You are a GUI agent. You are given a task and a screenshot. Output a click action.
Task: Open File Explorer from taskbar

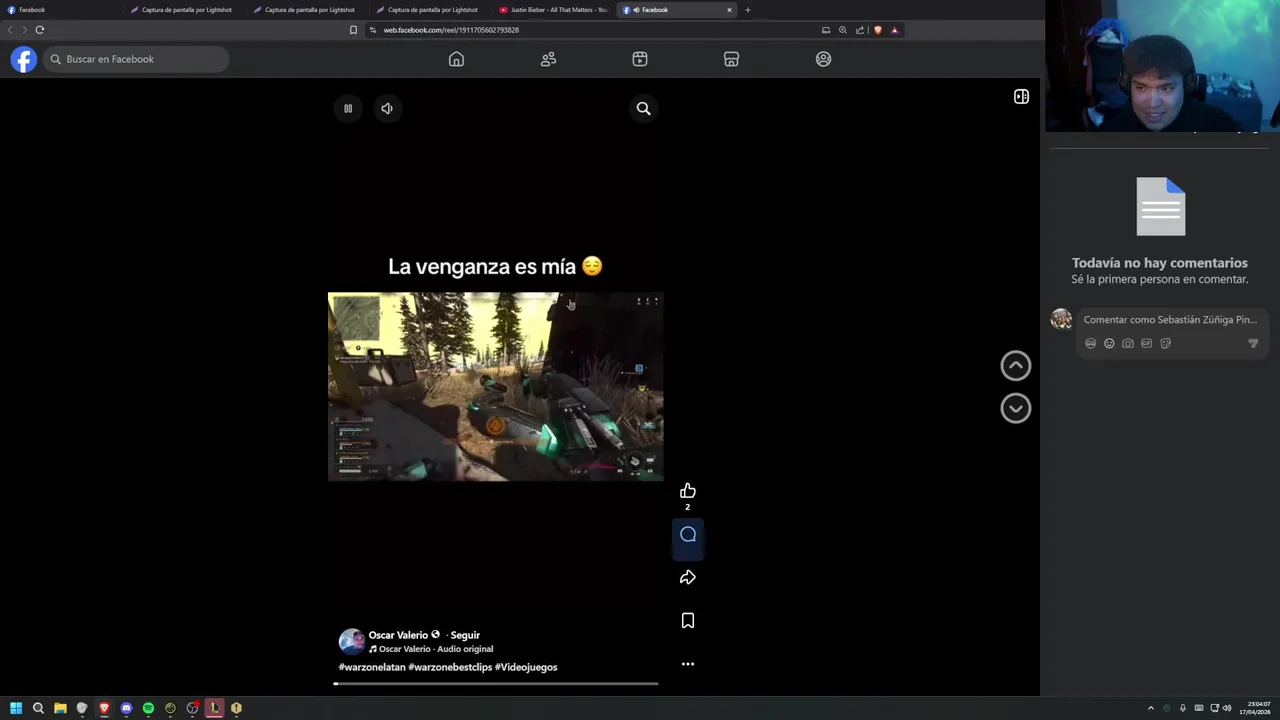point(60,708)
